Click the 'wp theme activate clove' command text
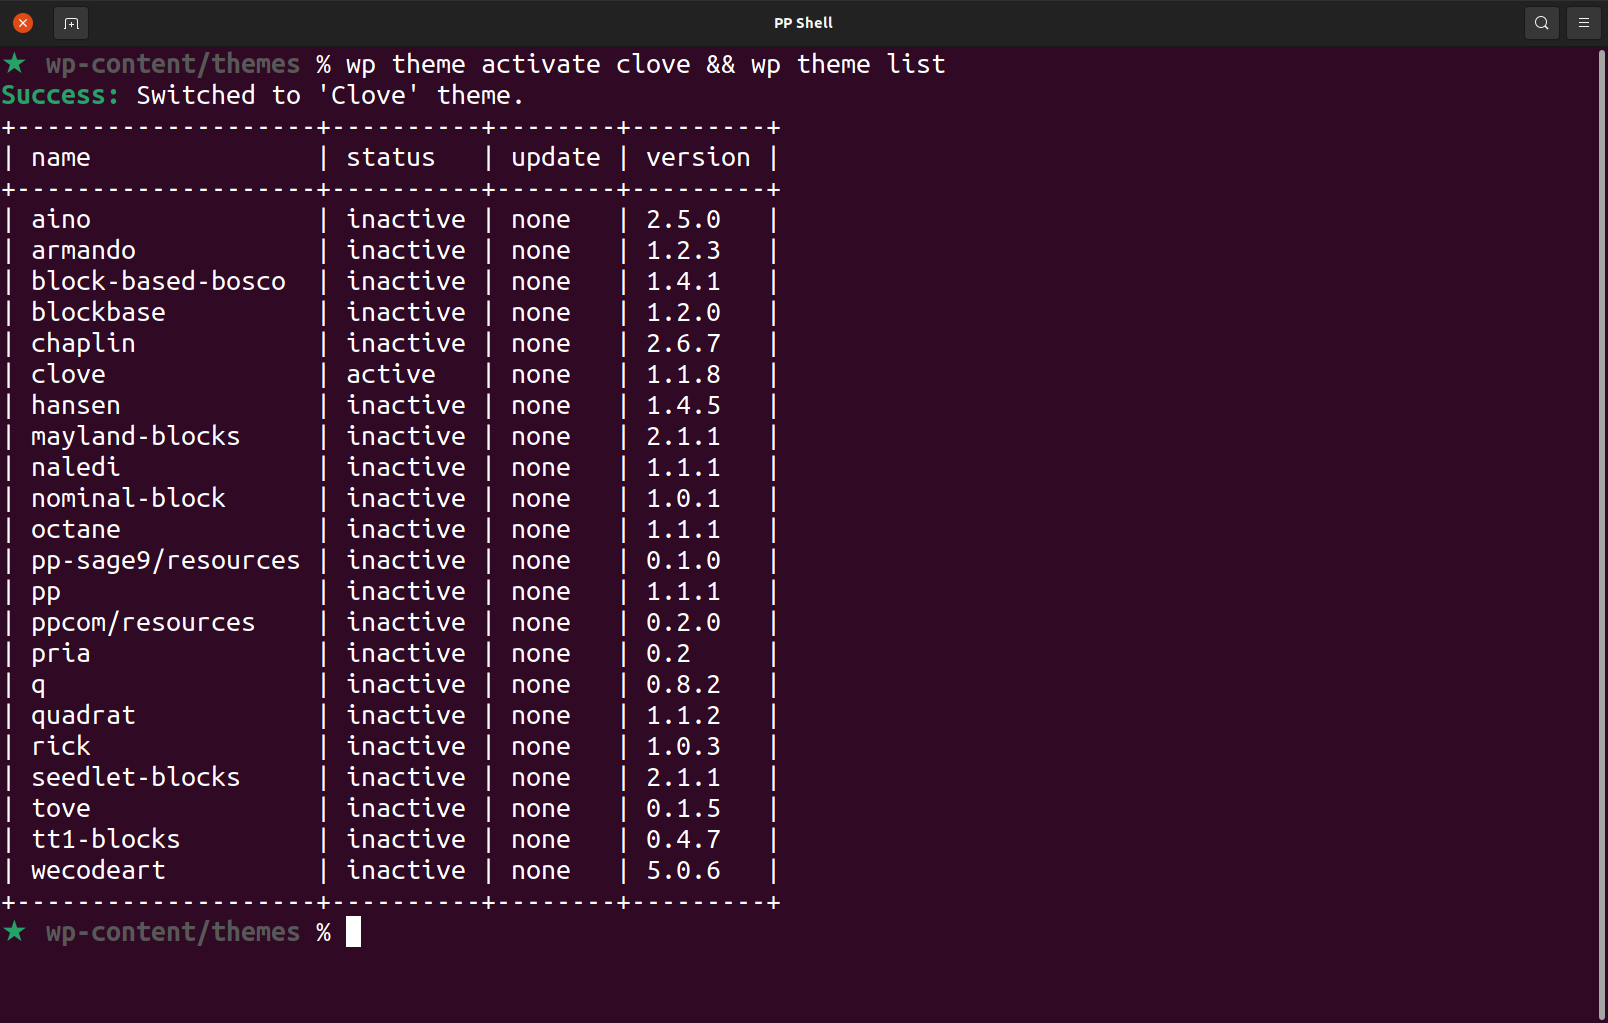This screenshot has width=1608, height=1023. (518, 64)
